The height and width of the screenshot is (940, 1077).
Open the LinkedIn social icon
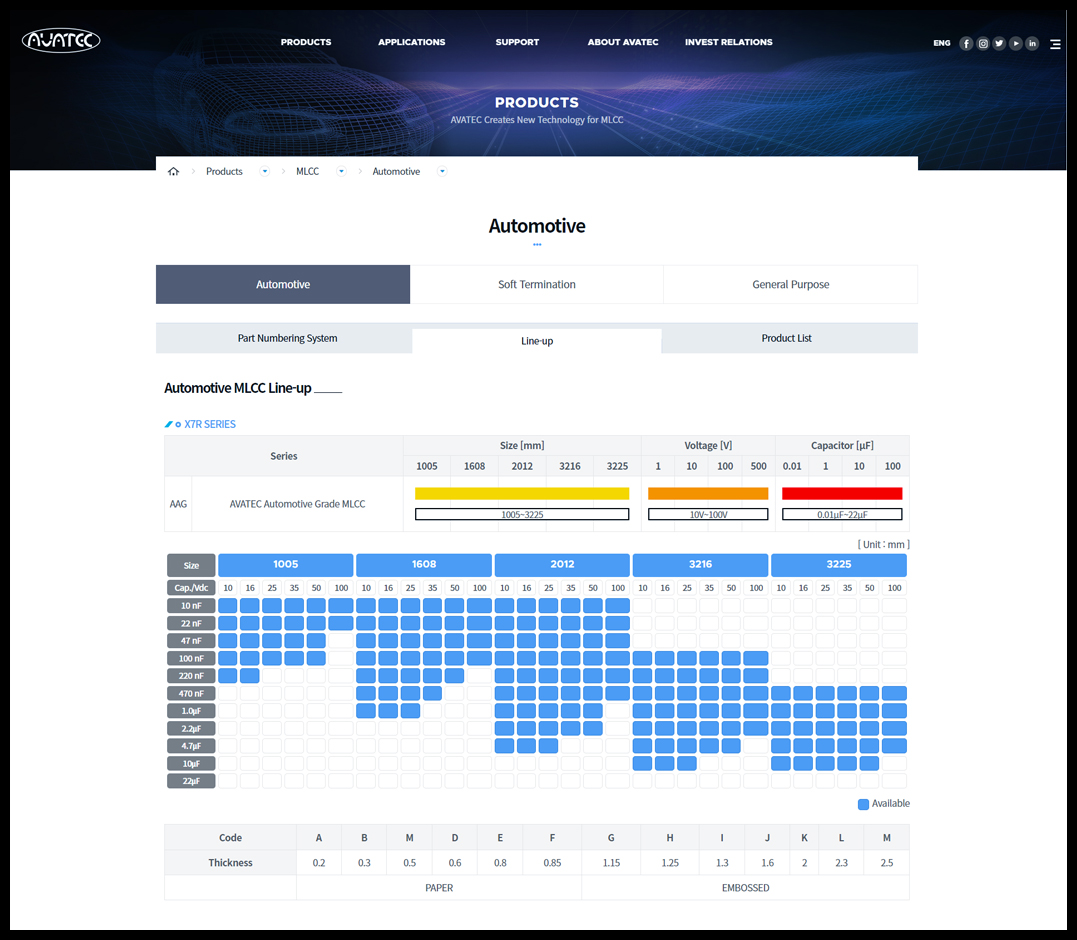1032,43
